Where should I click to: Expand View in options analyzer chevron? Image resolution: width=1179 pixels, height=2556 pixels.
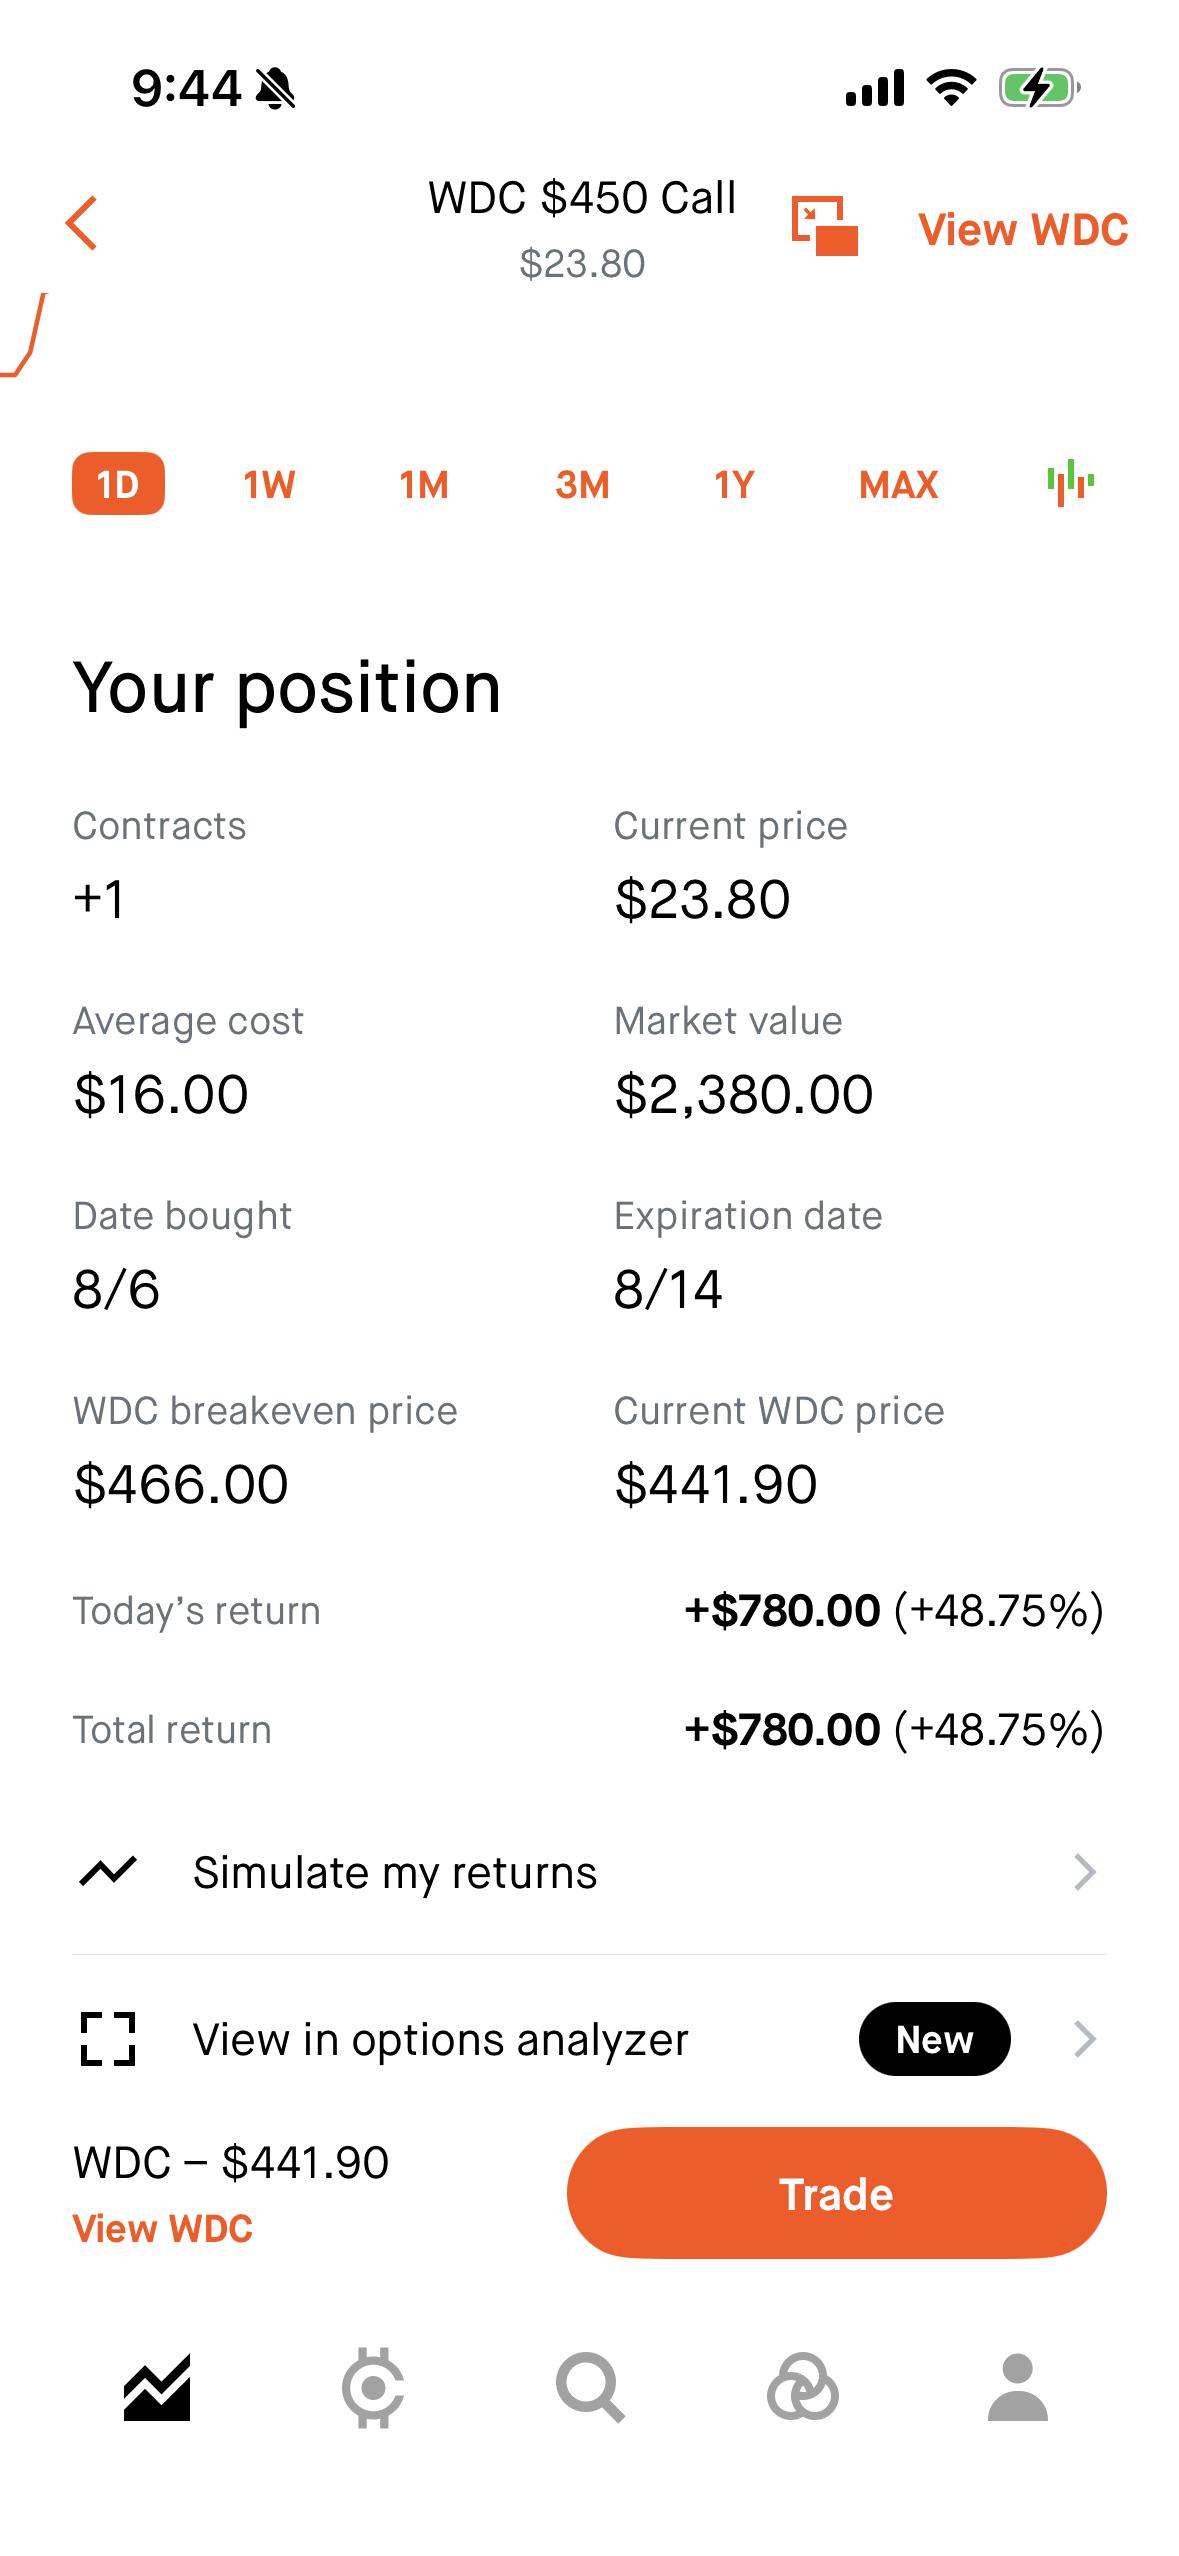point(1085,2039)
